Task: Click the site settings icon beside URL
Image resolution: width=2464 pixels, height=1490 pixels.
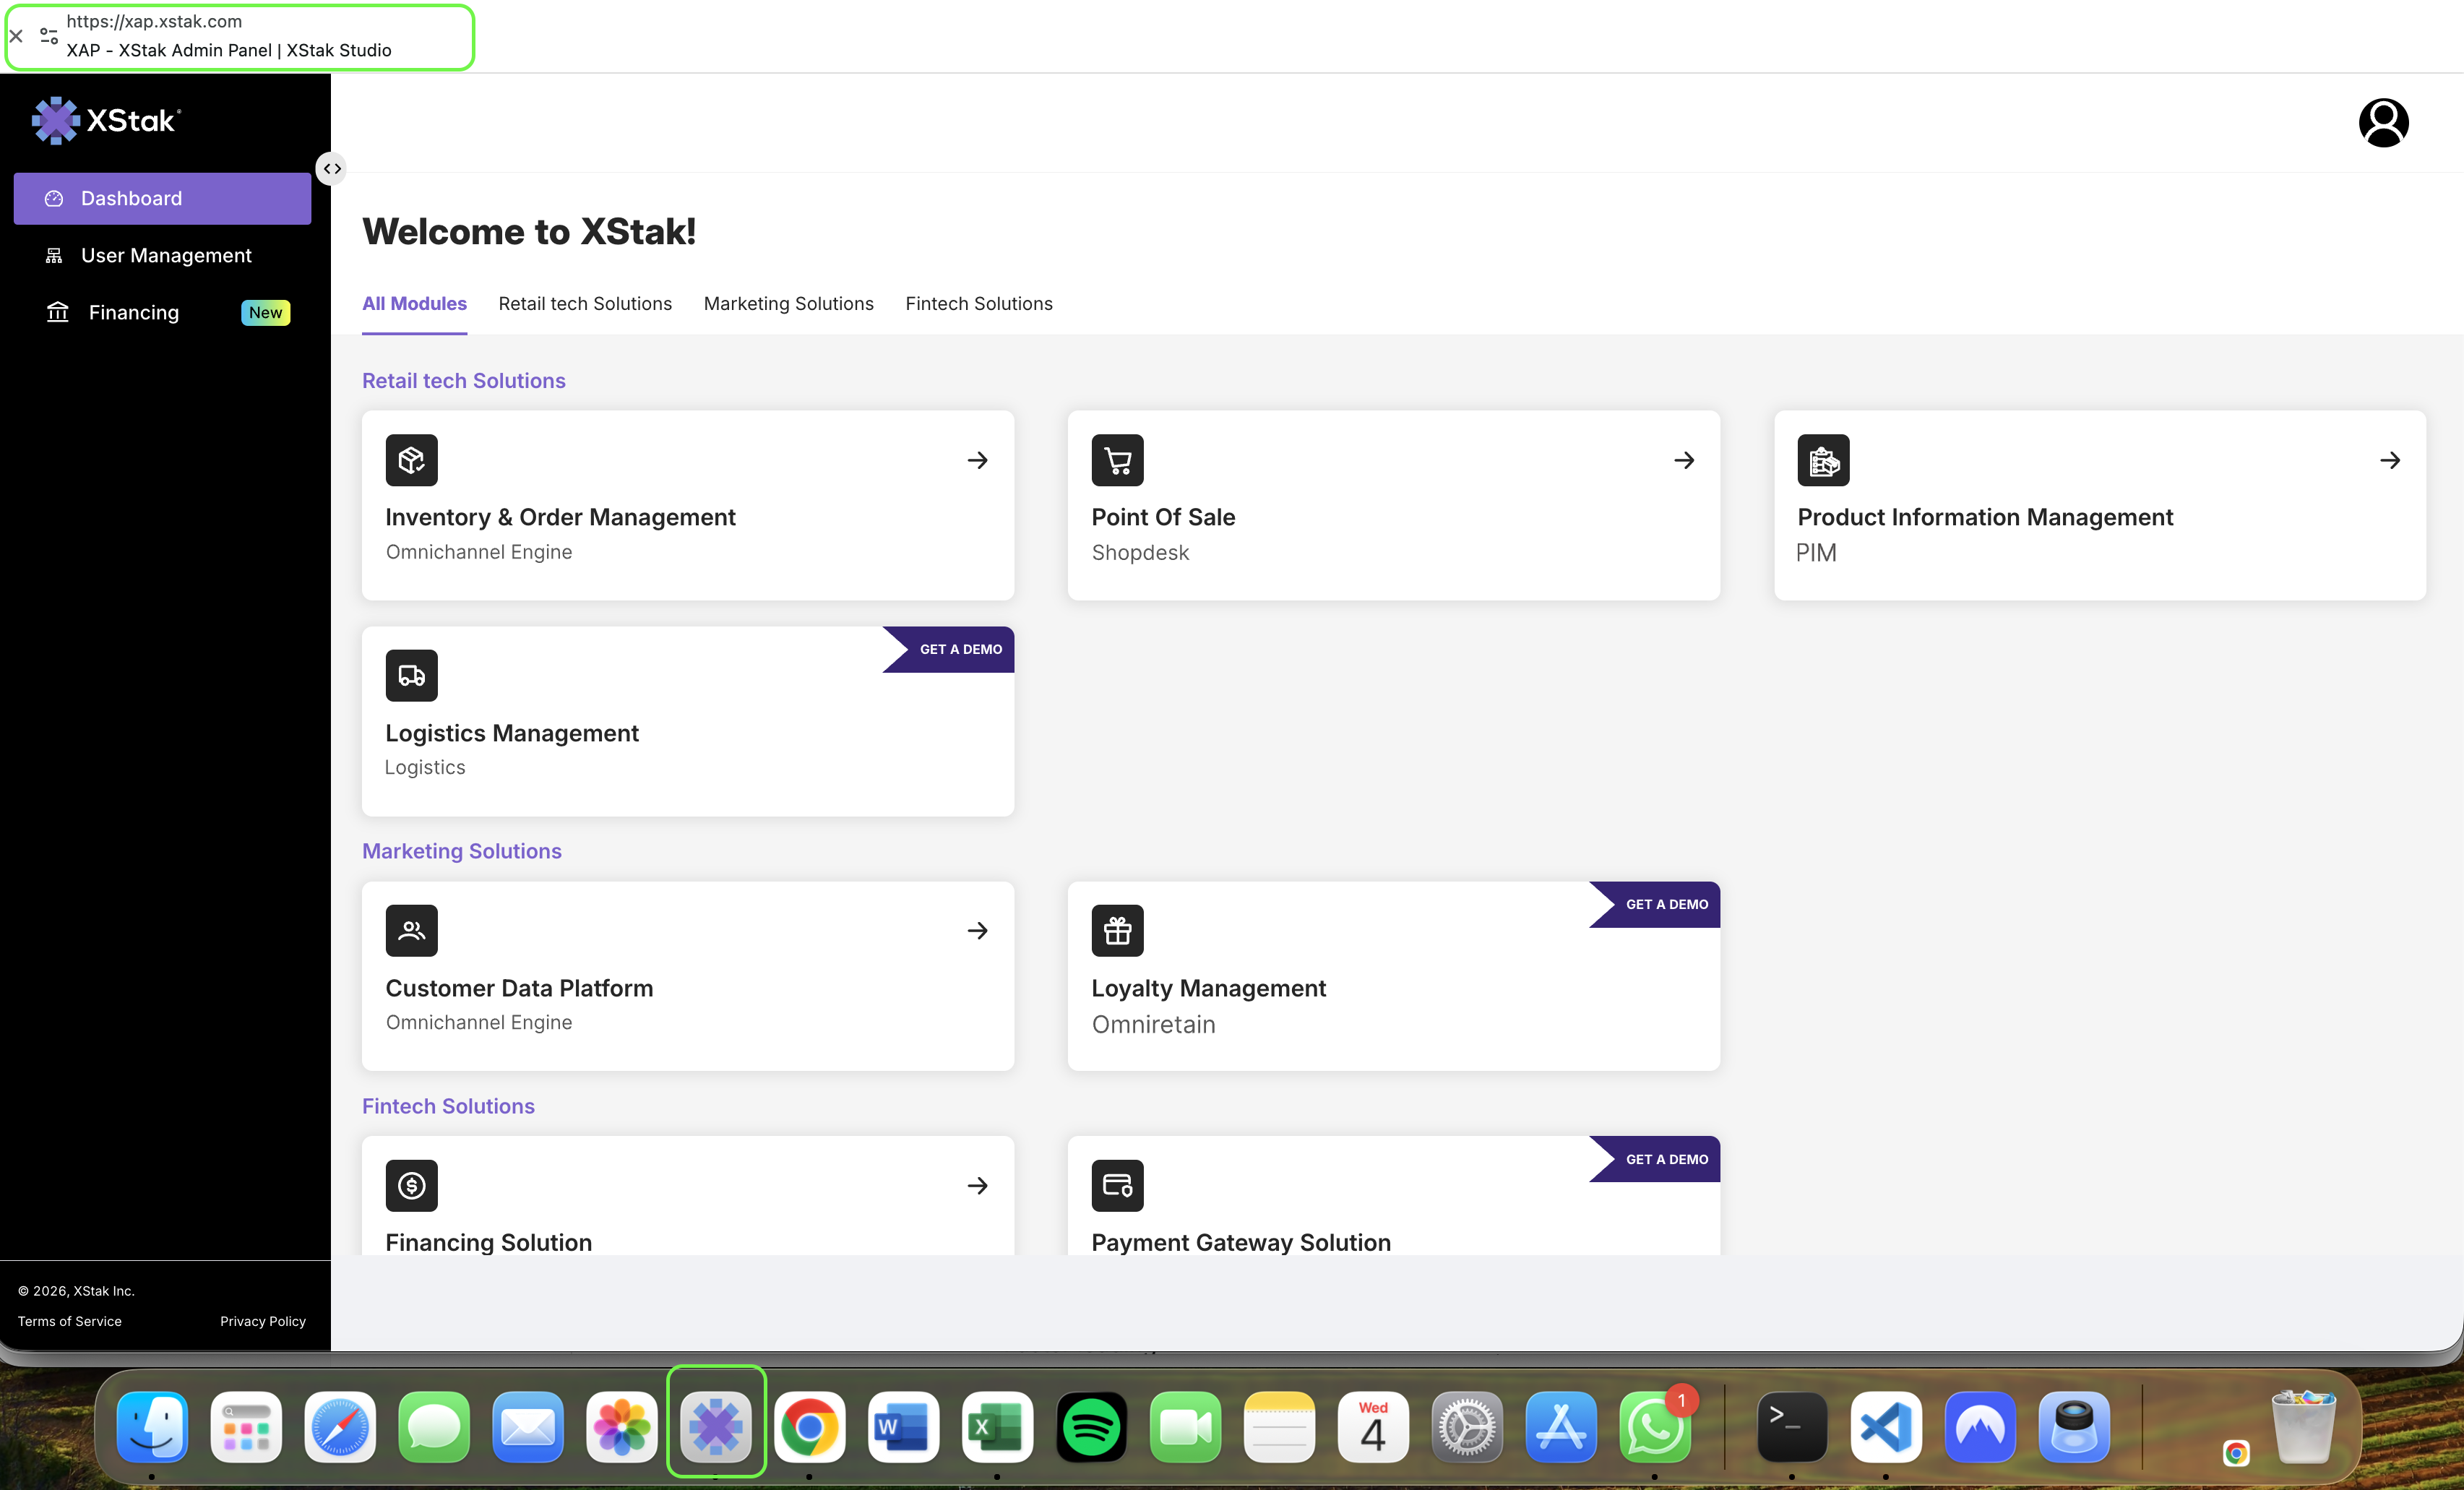Action: pyautogui.click(x=48, y=36)
